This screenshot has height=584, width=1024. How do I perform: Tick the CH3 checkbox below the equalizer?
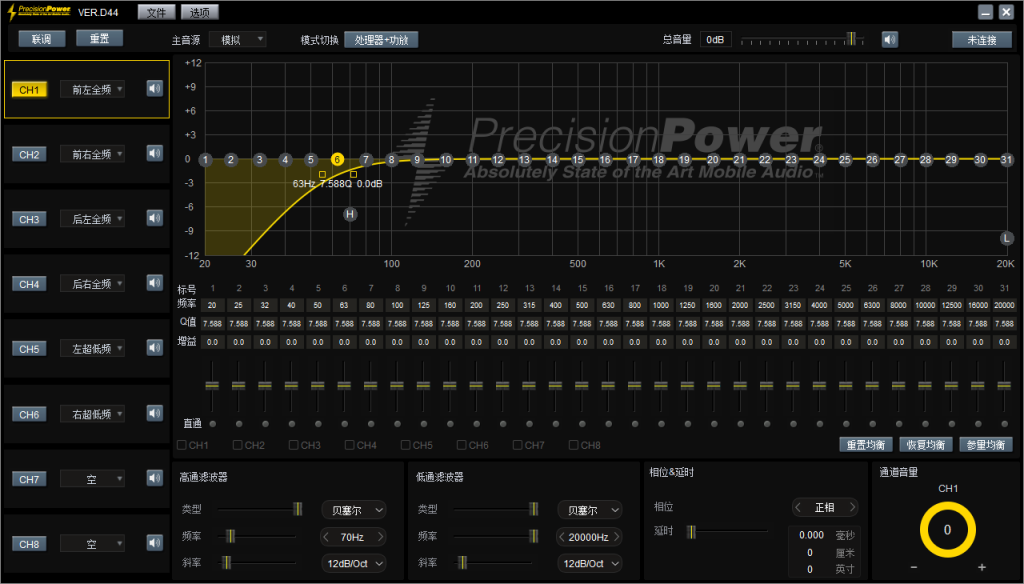[294, 445]
